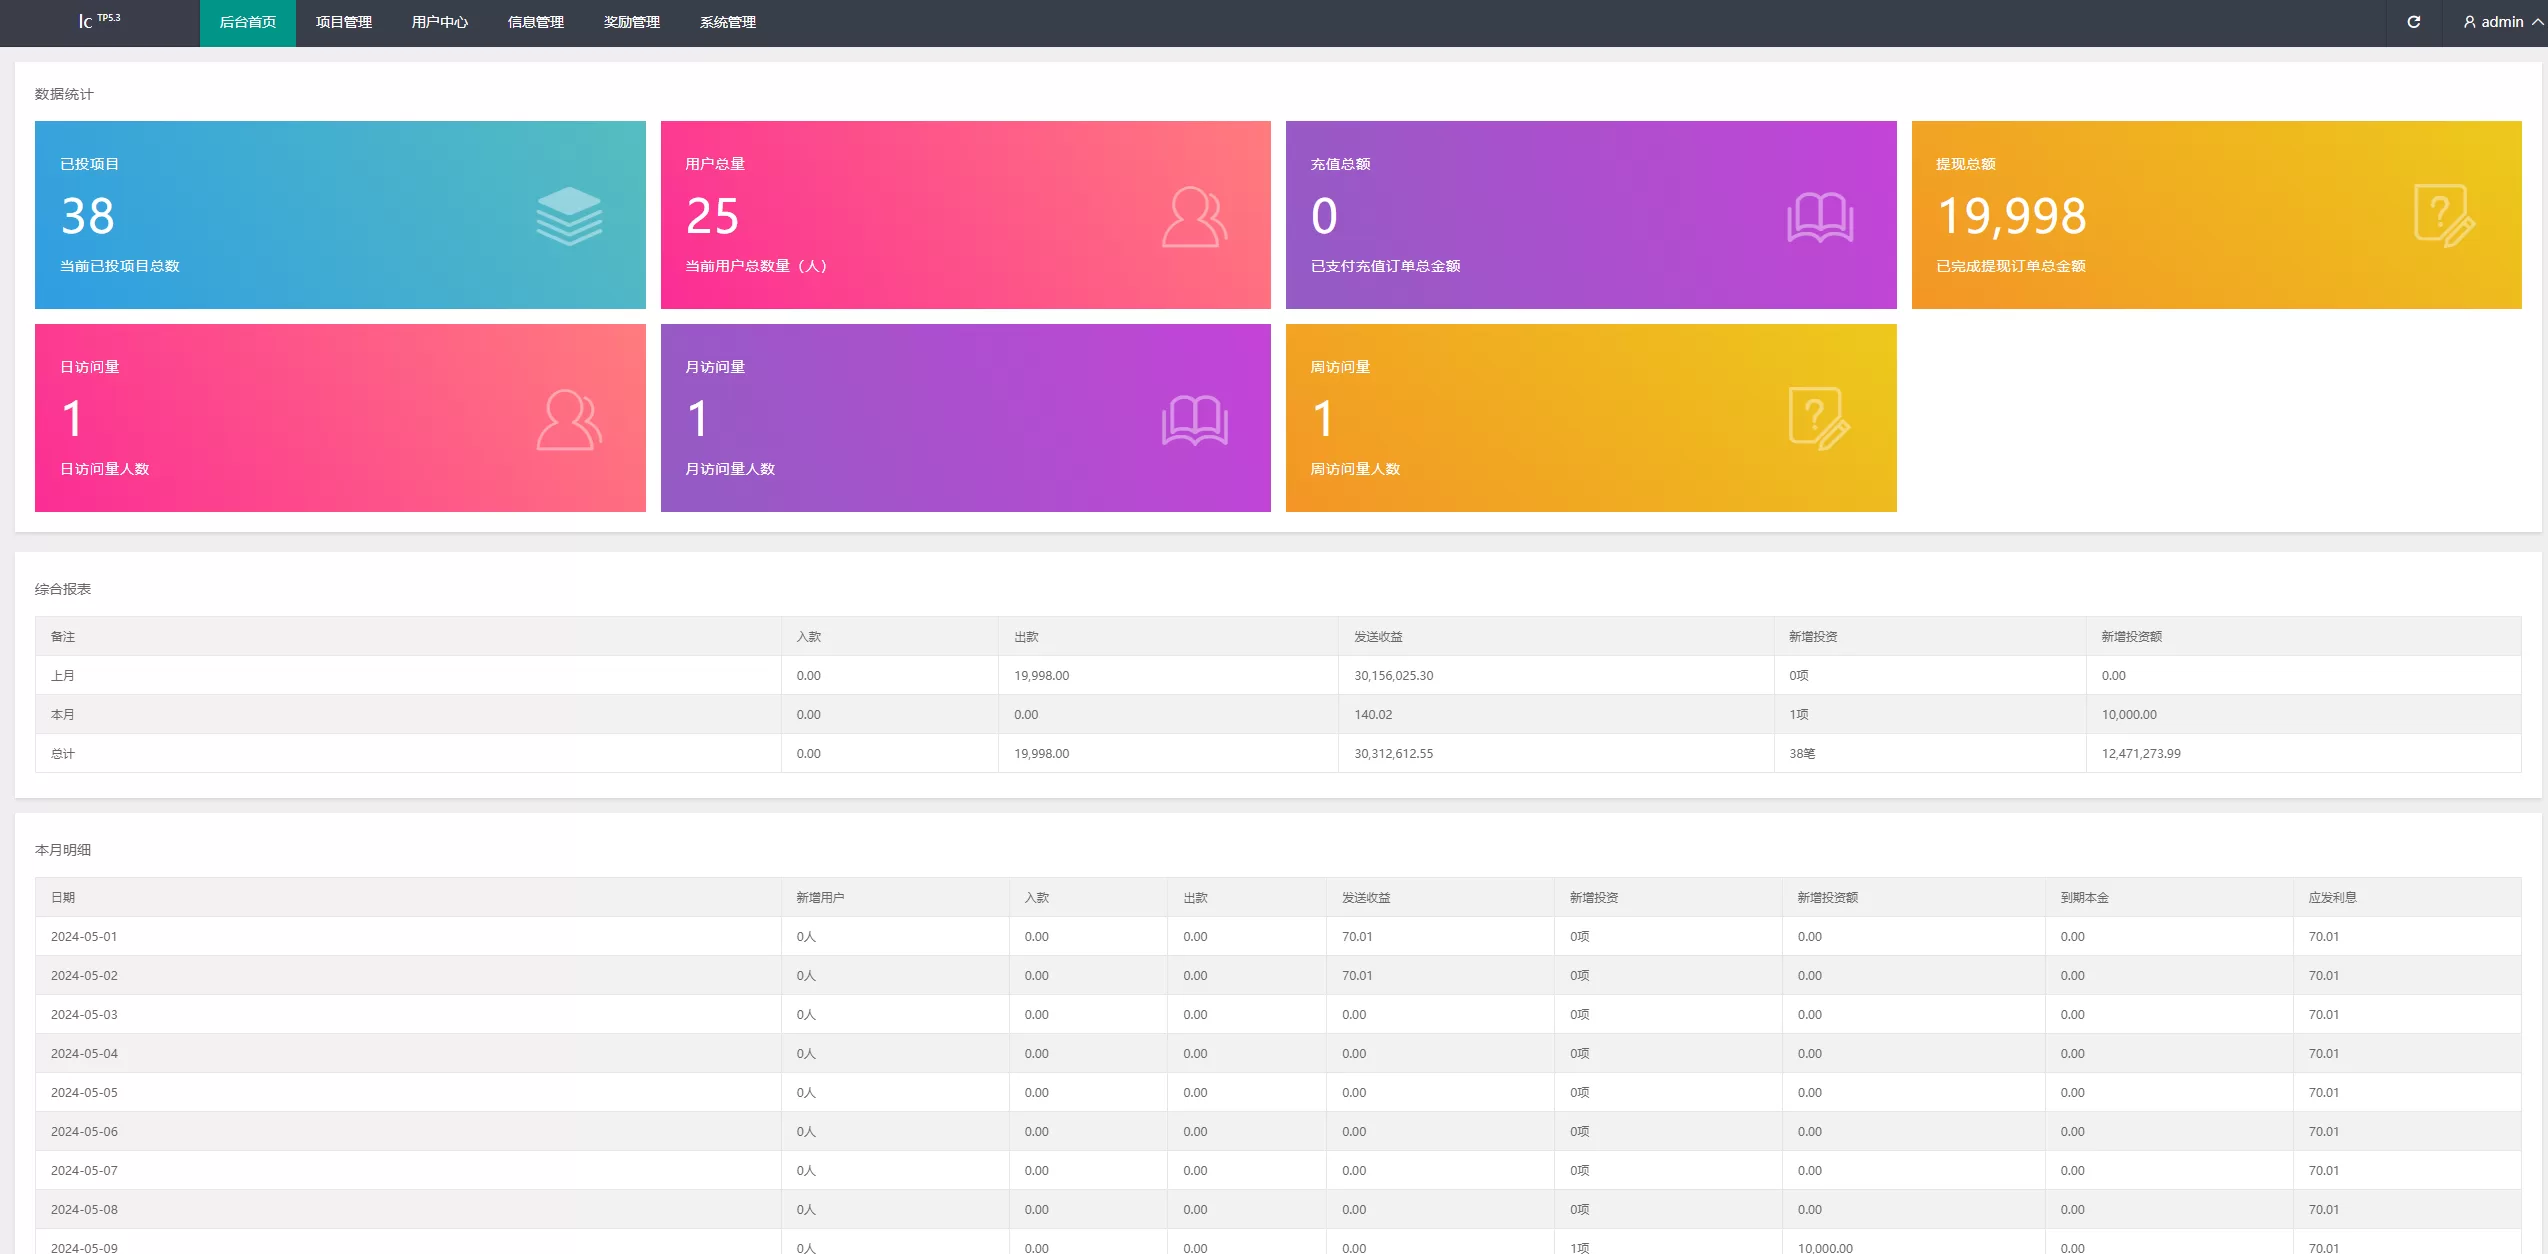
Task: Open the 信息管理 menu
Action: point(535,22)
